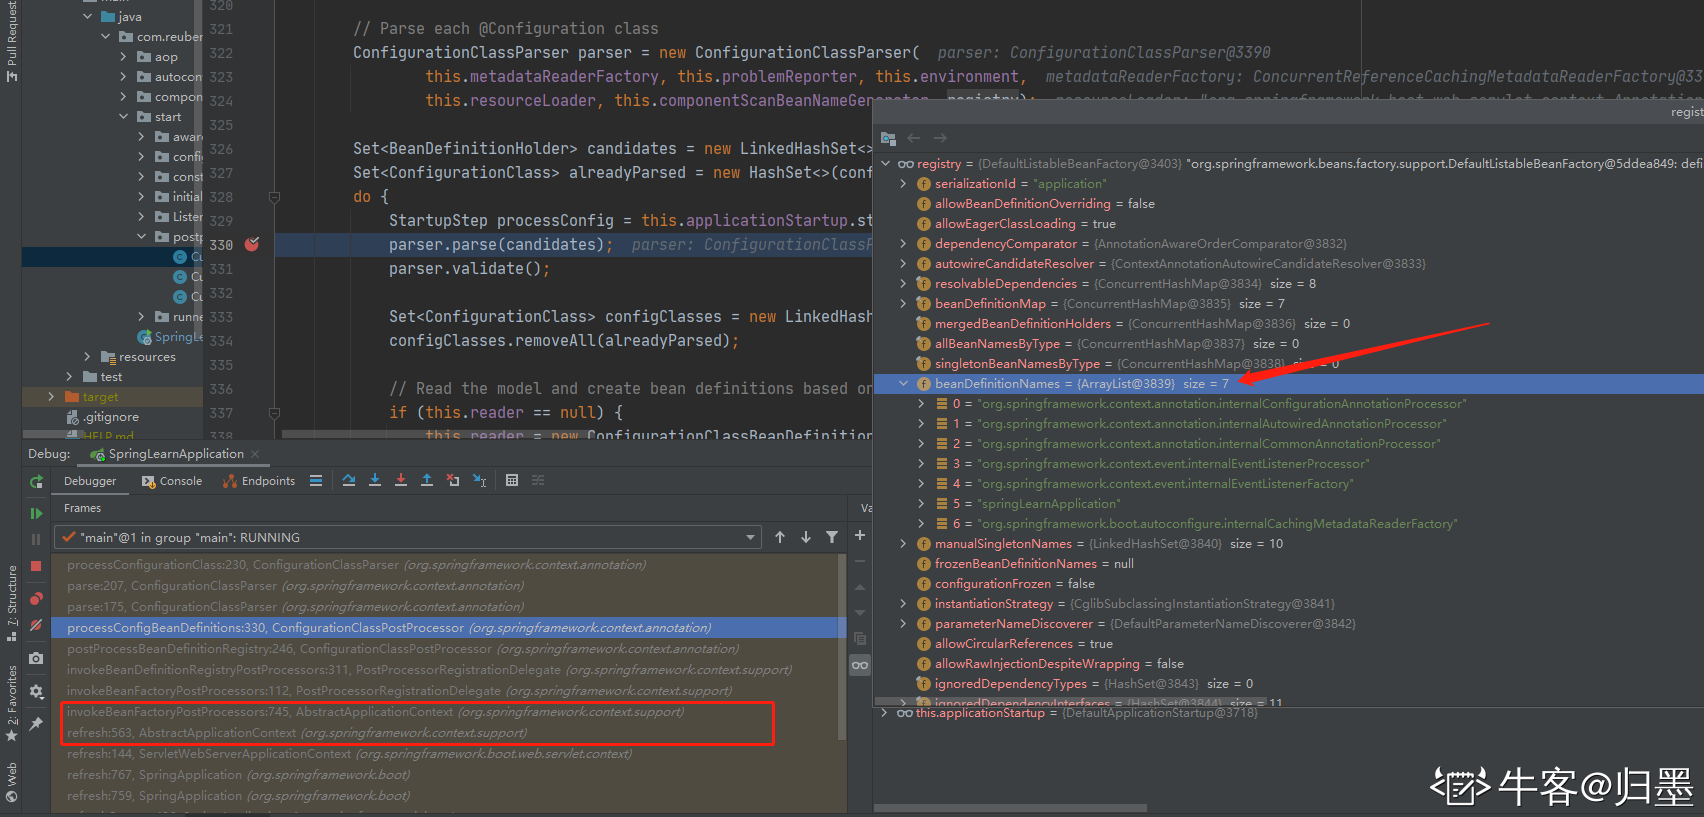1704x817 pixels.
Task: Open the Structure tool window
Action: click(x=12, y=602)
